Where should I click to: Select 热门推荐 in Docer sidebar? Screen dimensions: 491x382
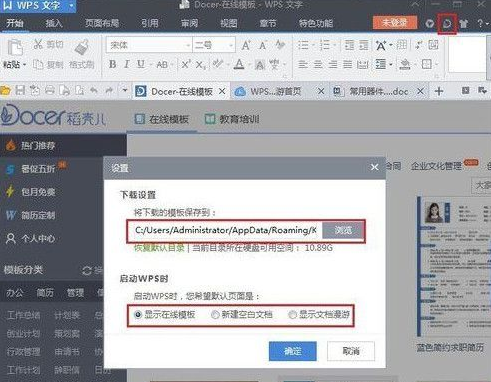coord(63,145)
